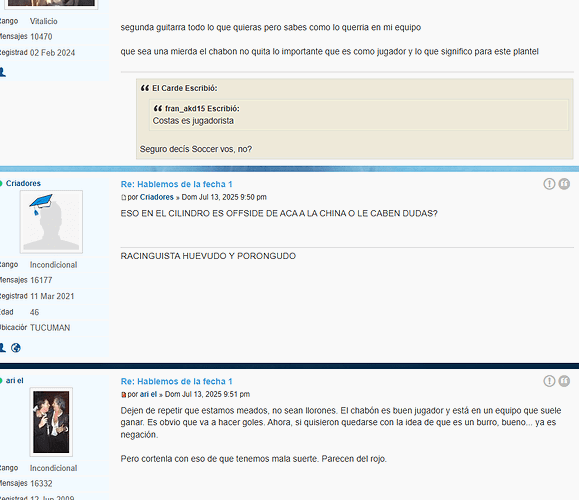Click the post icon before 'por Criadores'
This screenshot has width=579, height=500.
click(x=123, y=198)
